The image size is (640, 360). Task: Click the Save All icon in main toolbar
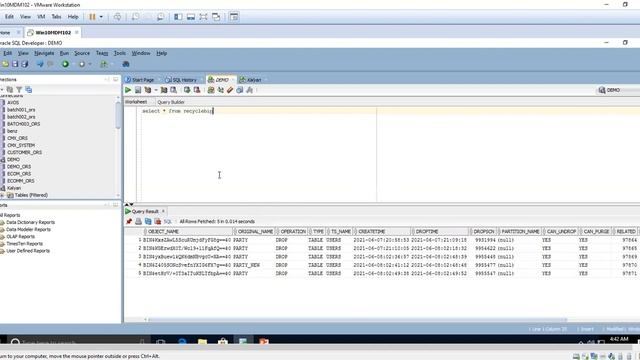[24, 64]
